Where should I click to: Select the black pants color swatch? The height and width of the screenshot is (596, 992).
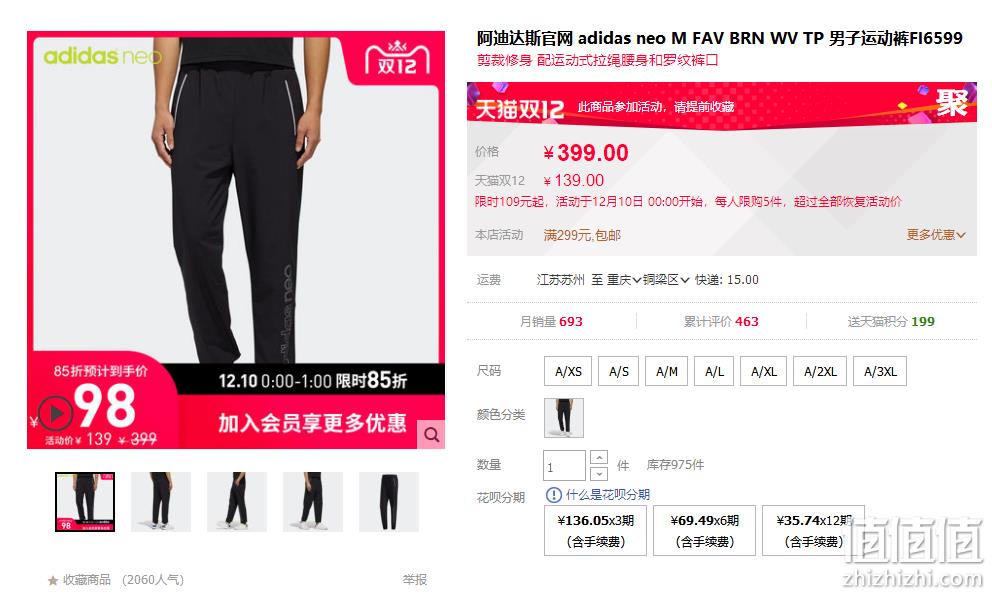pos(564,418)
